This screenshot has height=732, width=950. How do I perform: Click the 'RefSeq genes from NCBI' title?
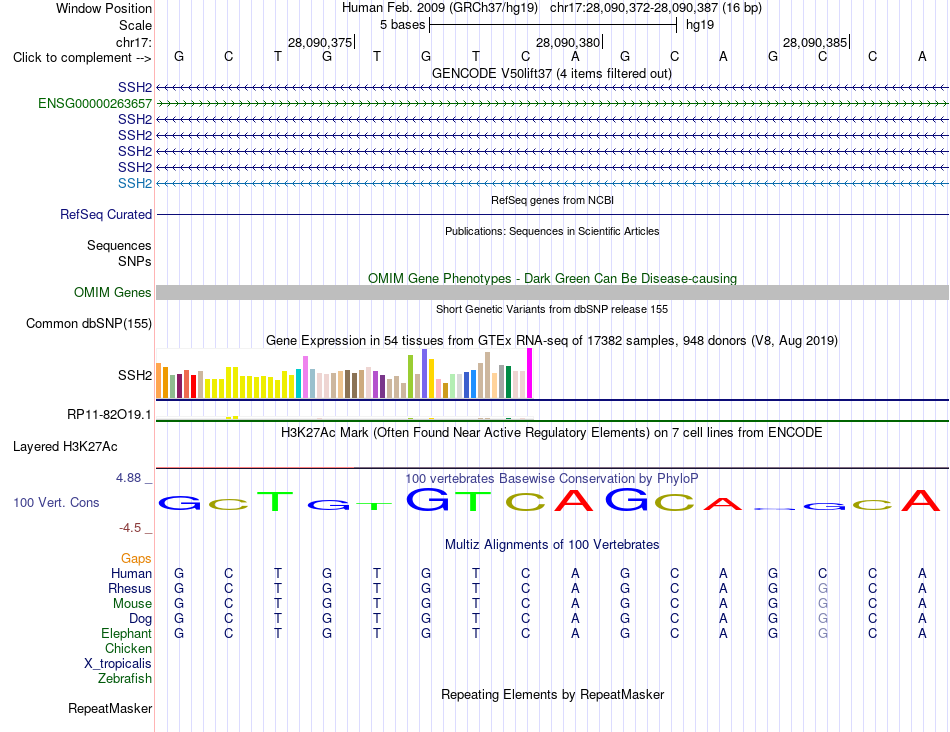[x=552, y=201]
